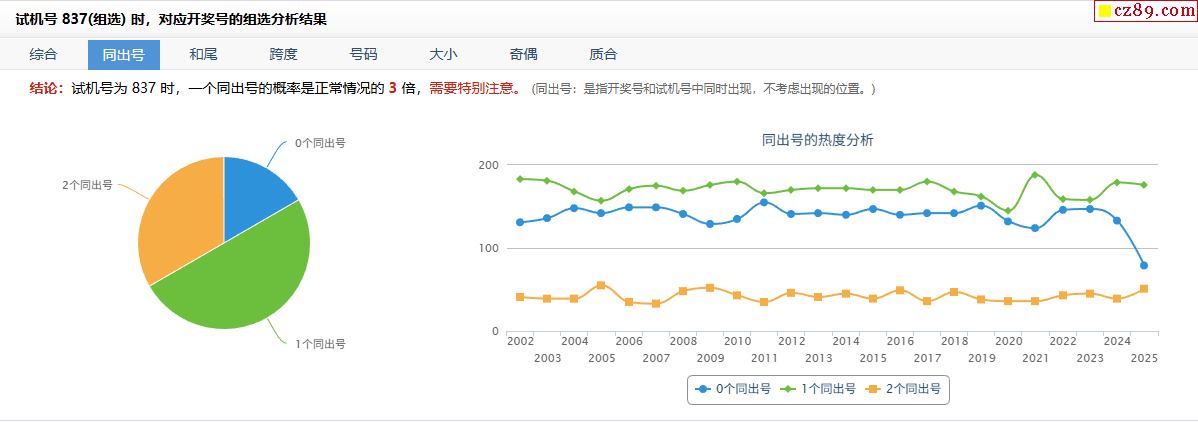Click the green peak marker at 2021
Screen dimensions: 1198x422
pyautogui.click(x=1035, y=175)
